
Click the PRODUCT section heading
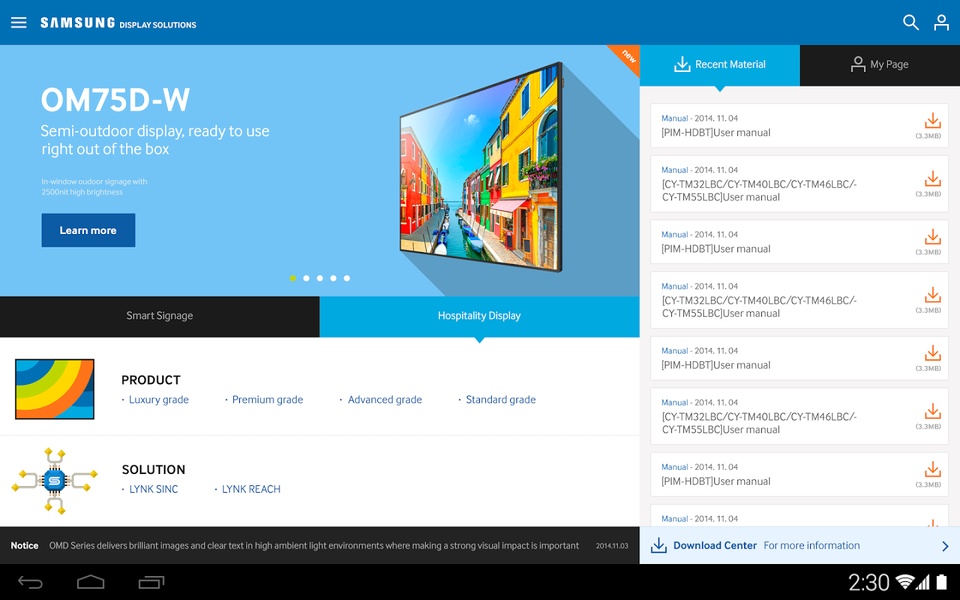[x=151, y=380]
